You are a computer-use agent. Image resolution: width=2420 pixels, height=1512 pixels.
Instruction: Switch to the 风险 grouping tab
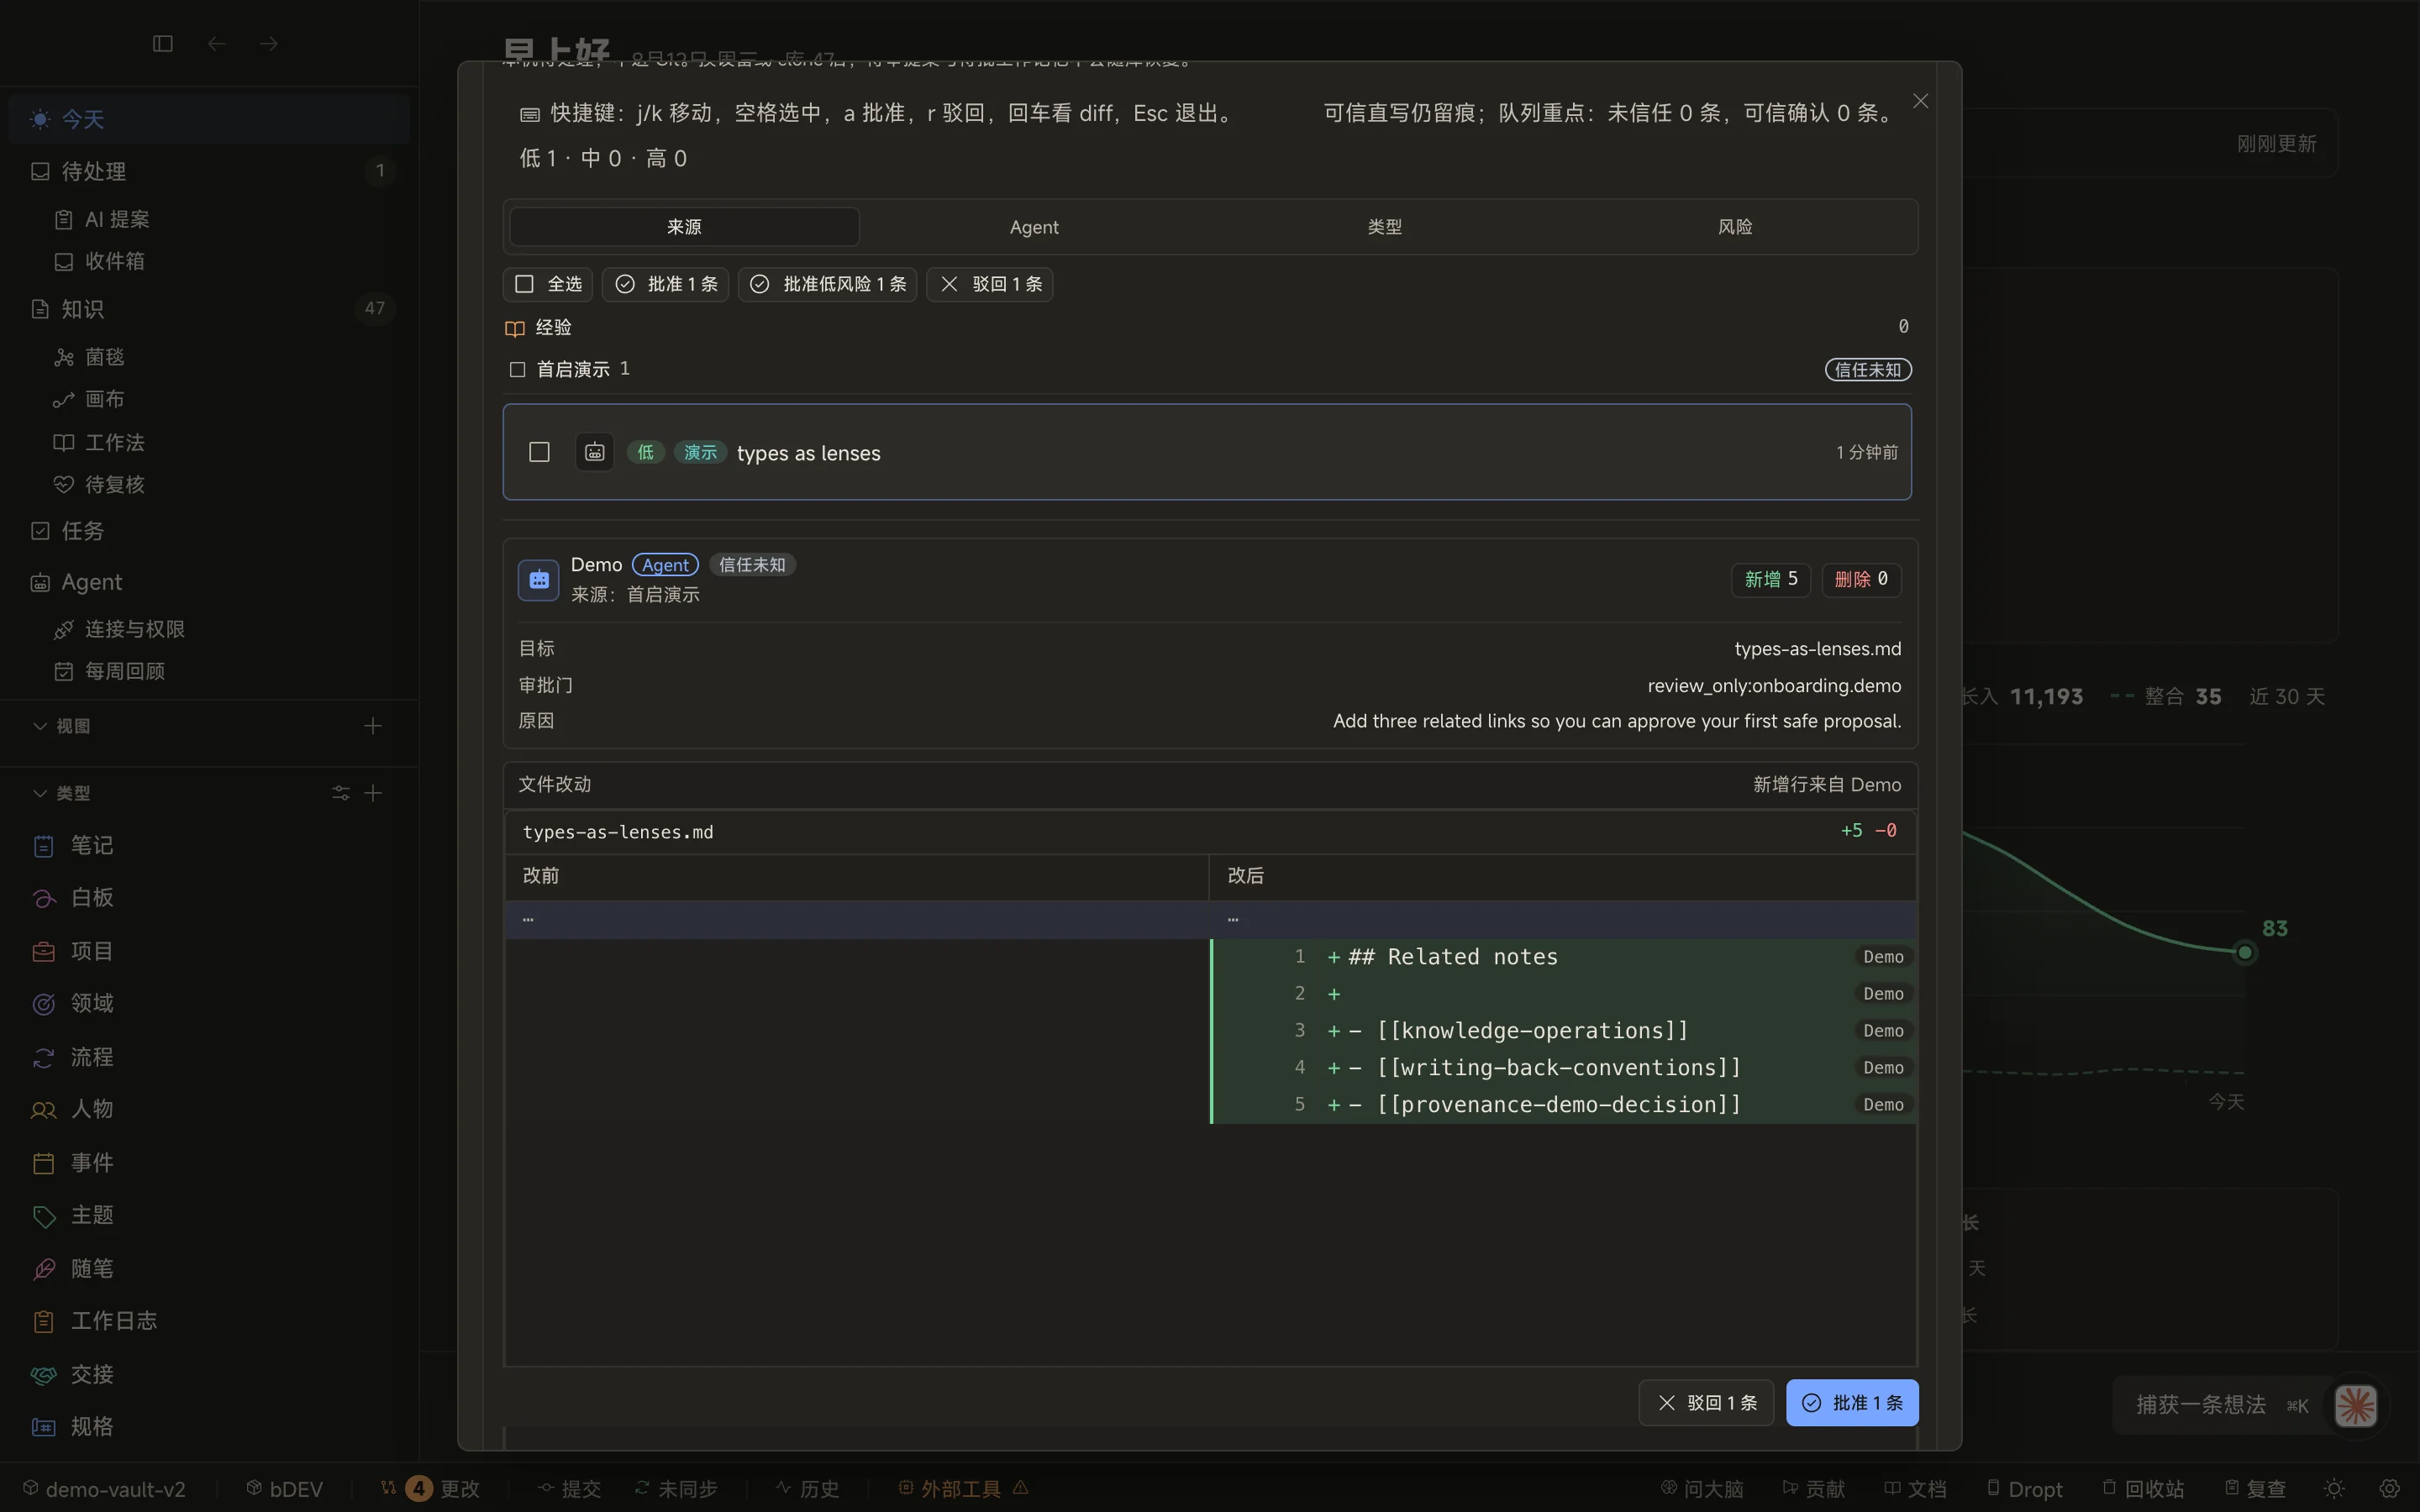[1735, 227]
